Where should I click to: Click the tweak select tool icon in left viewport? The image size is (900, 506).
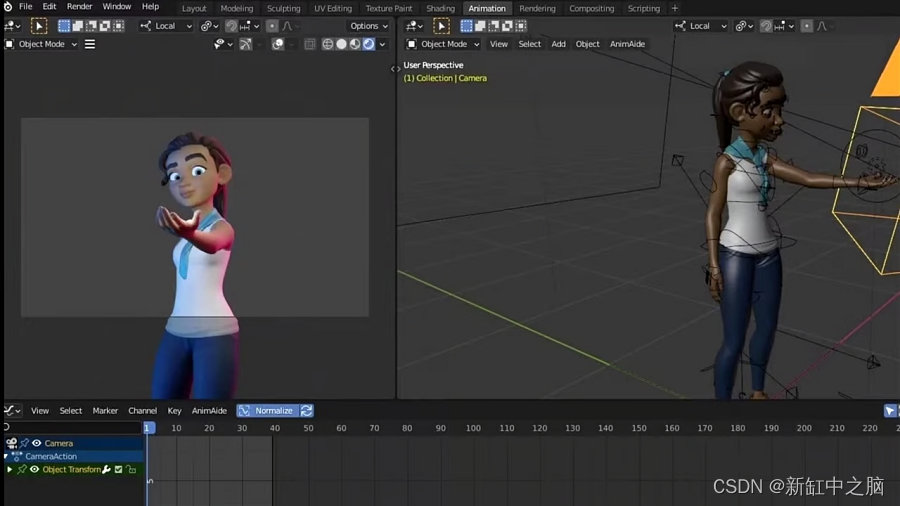tap(39, 26)
